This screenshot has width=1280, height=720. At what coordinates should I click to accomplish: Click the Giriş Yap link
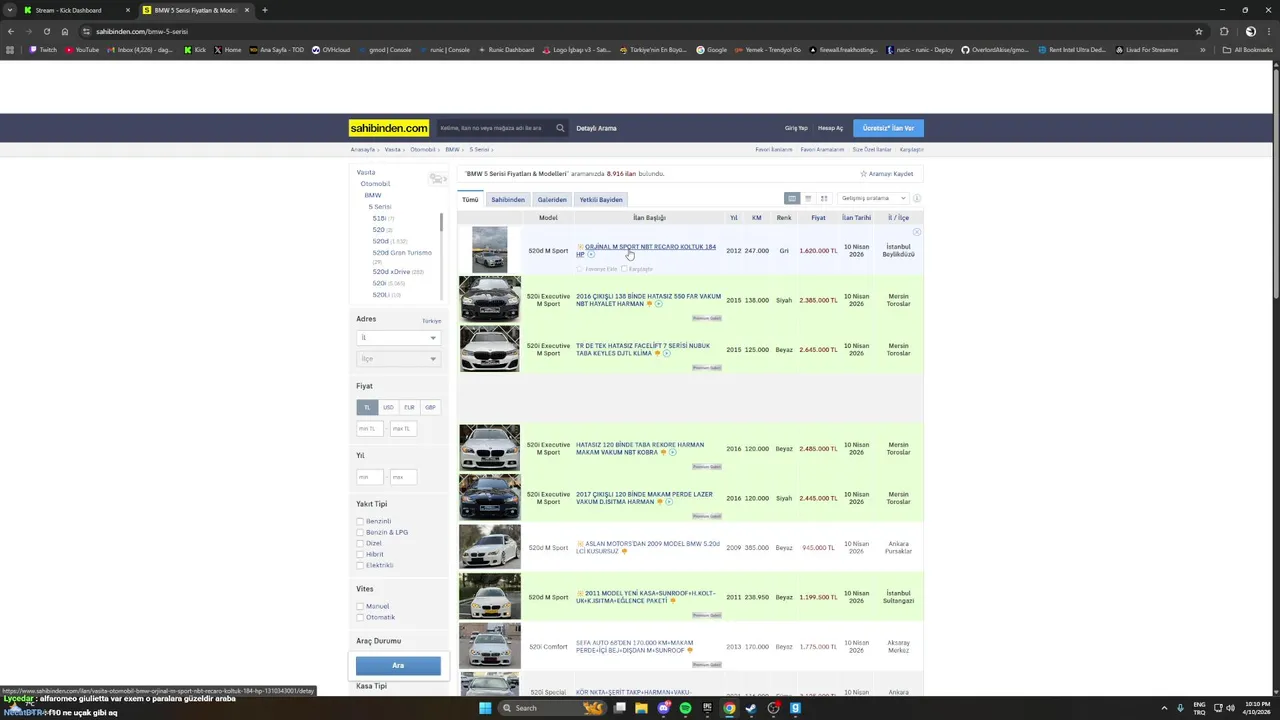796,128
